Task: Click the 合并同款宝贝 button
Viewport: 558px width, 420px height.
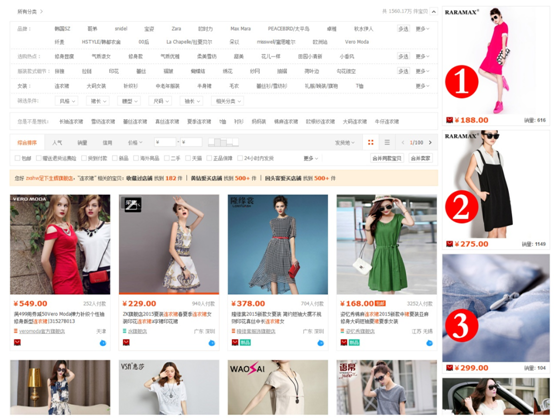Action: [387, 158]
